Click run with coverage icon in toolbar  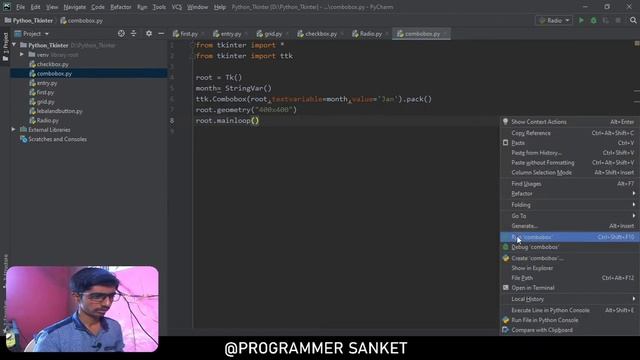[x=606, y=20]
